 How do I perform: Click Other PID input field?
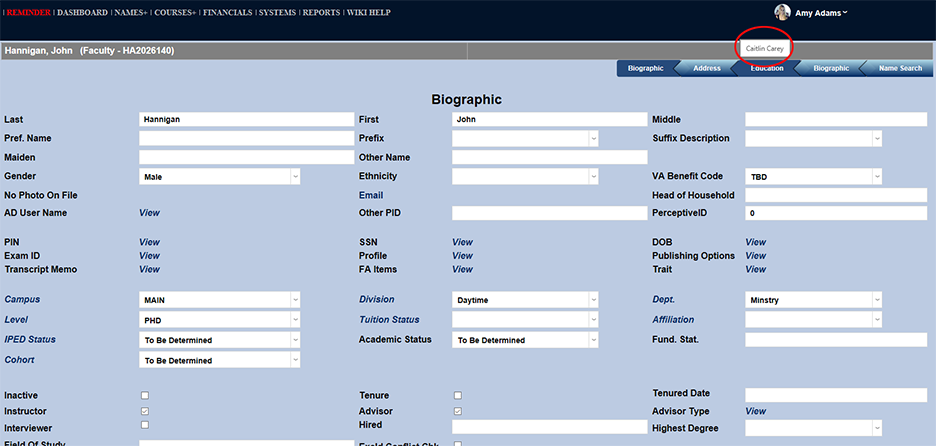(550, 213)
